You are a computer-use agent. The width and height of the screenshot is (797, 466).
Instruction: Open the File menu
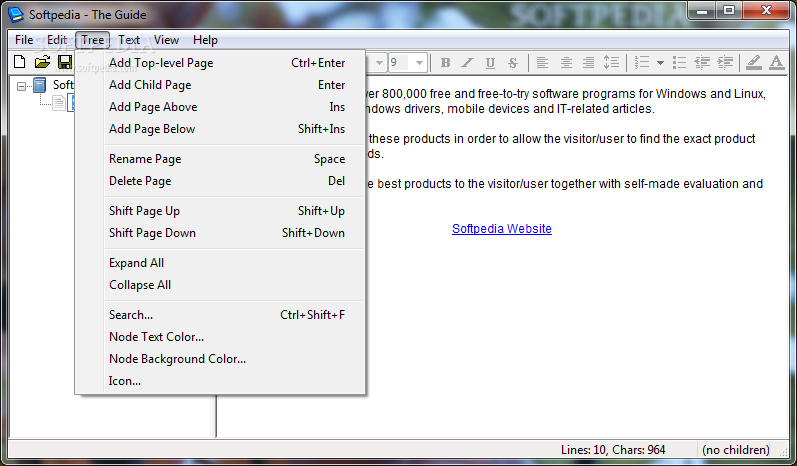click(24, 40)
